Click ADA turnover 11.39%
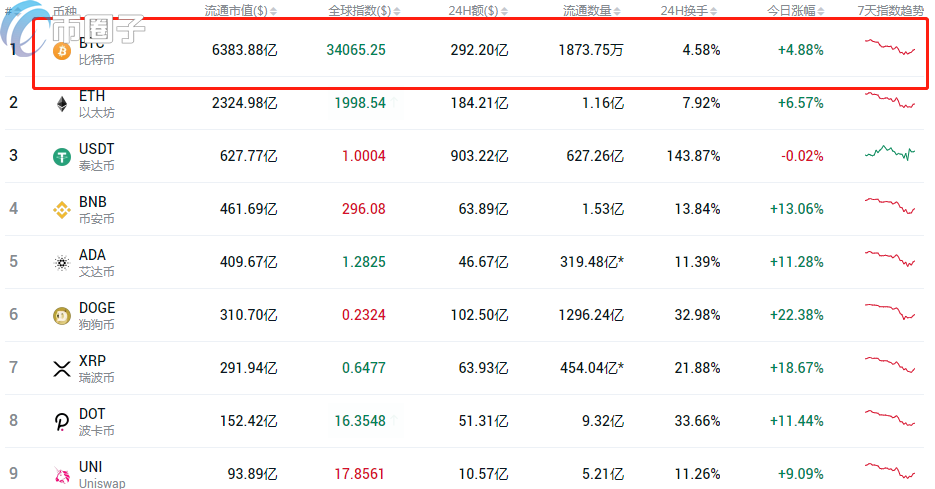 point(697,262)
